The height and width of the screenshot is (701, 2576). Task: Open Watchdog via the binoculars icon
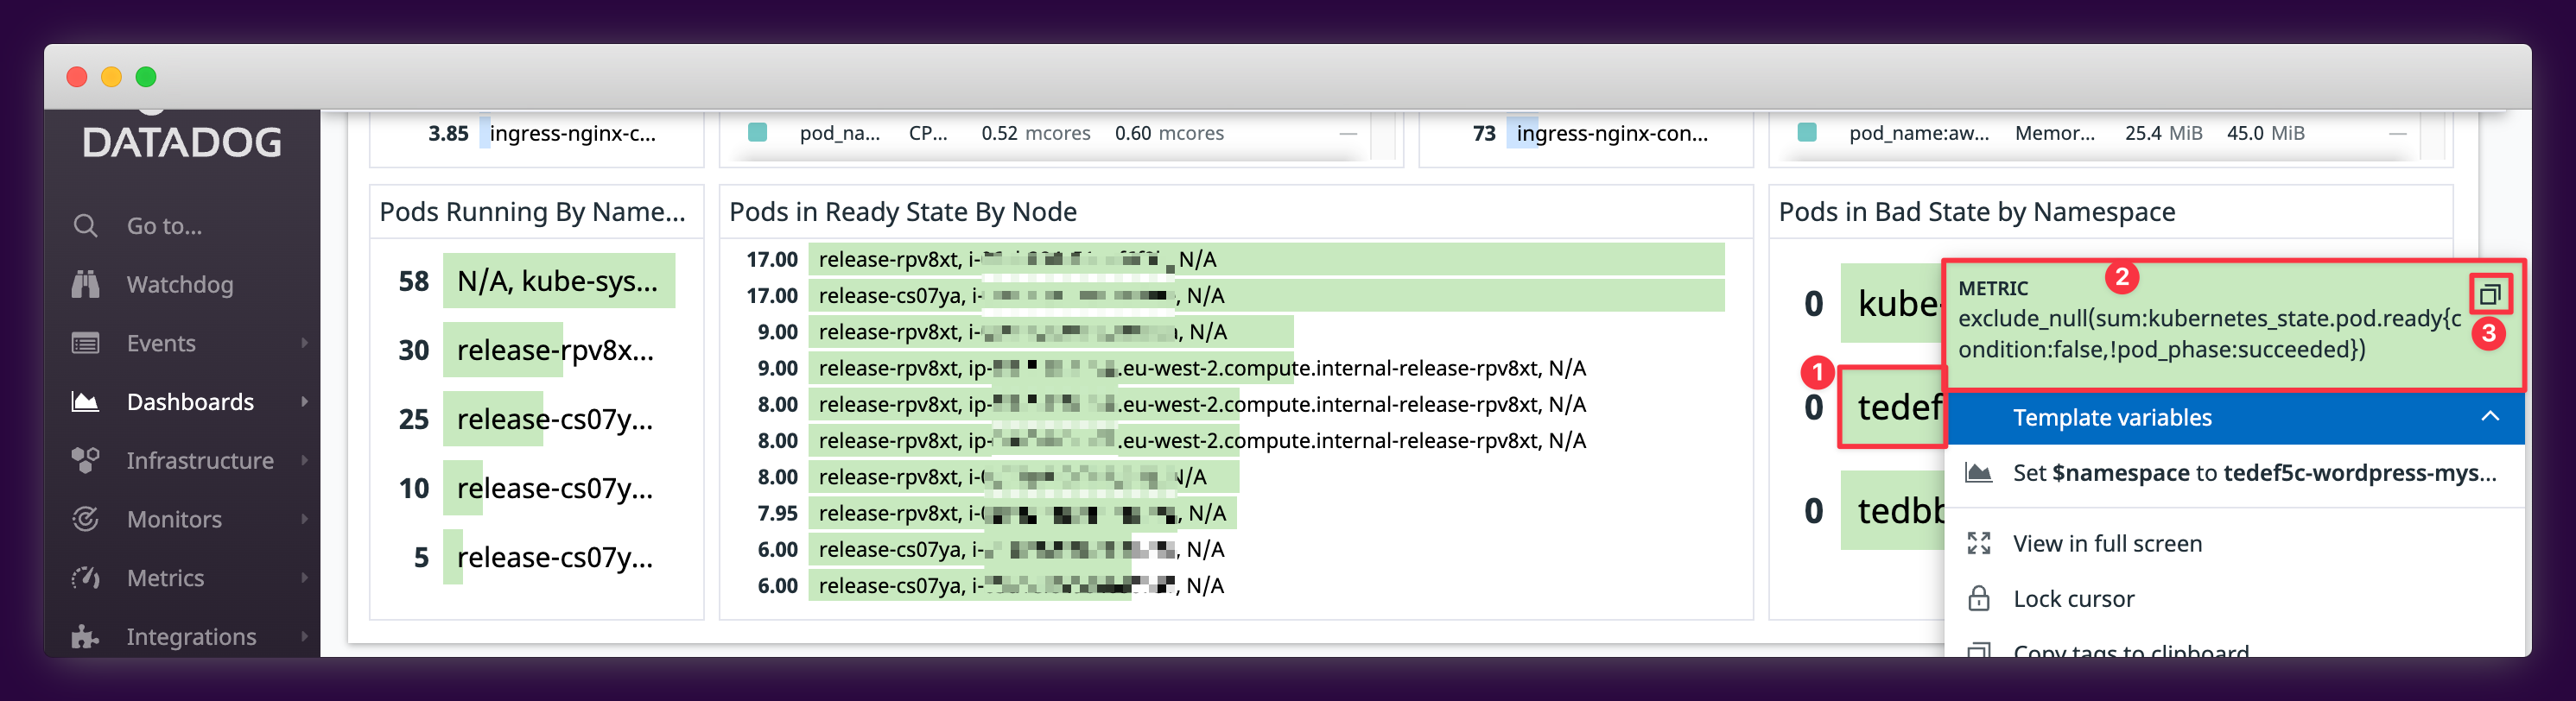coord(86,285)
